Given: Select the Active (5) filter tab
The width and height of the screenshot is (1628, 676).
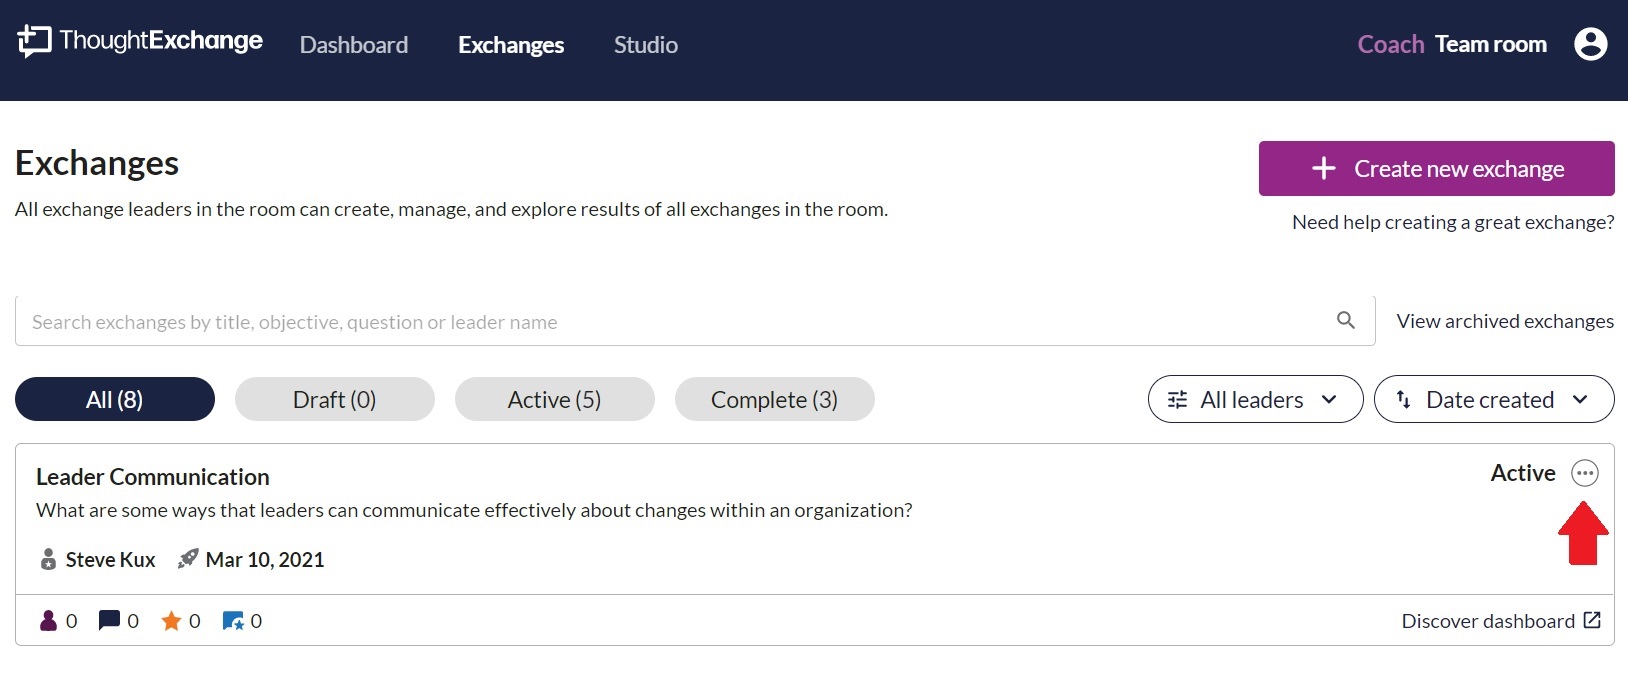Looking at the screenshot, I should pyautogui.click(x=555, y=399).
